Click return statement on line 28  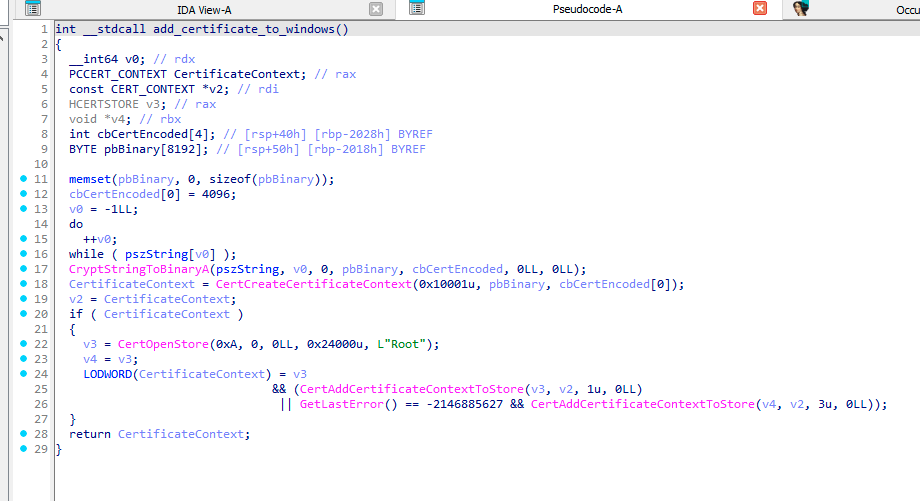(160, 434)
